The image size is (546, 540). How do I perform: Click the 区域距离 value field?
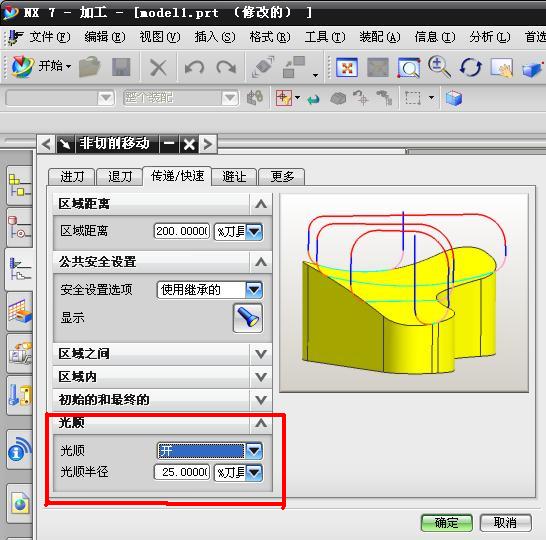coord(182,231)
